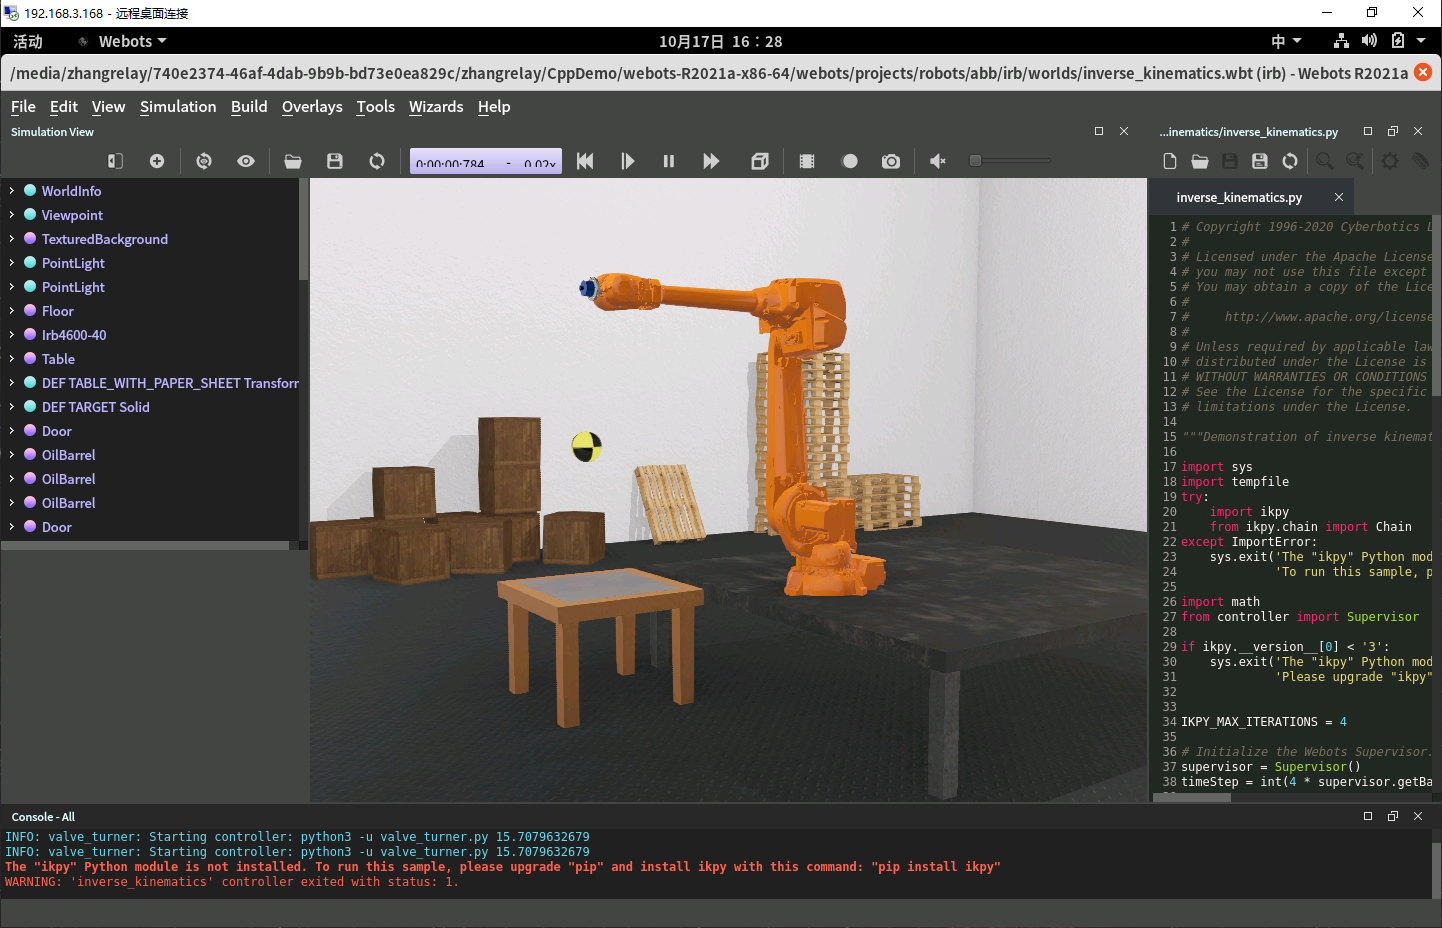The width and height of the screenshot is (1442, 928).
Task: Click 活动 Activities in top bar
Action: [28, 41]
